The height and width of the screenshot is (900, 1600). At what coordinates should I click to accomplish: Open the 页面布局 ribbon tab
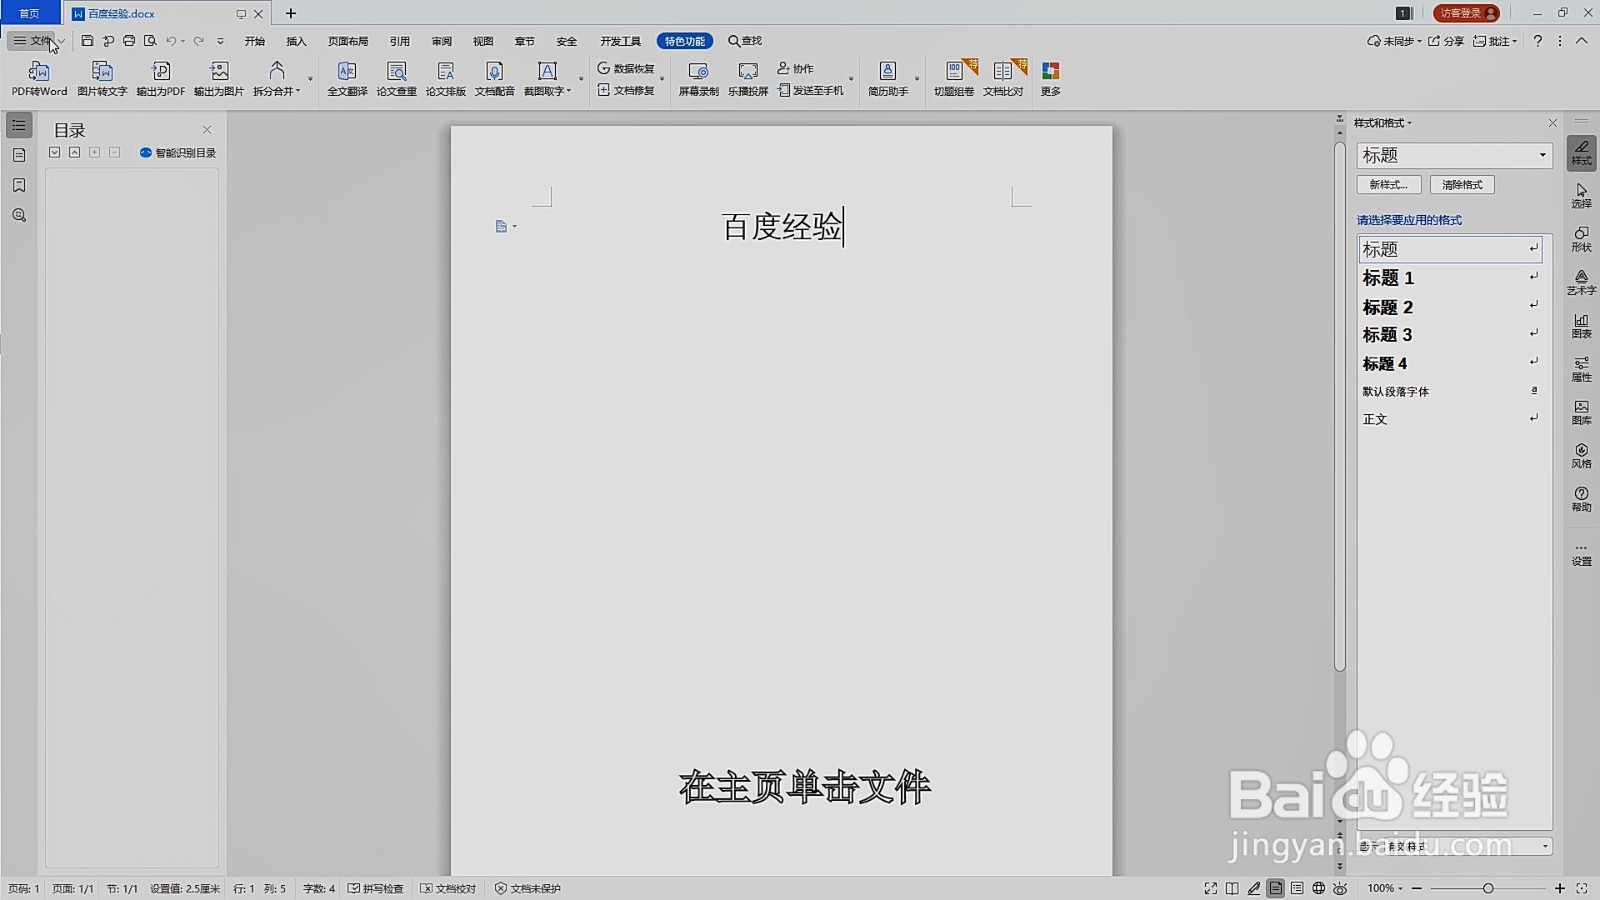348,41
